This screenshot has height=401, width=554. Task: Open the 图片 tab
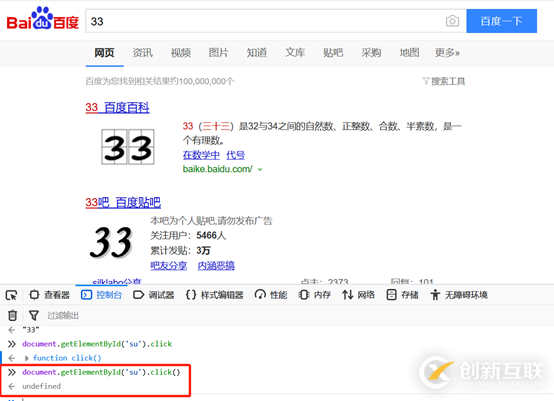pyautogui.click(x=219, y=53)
